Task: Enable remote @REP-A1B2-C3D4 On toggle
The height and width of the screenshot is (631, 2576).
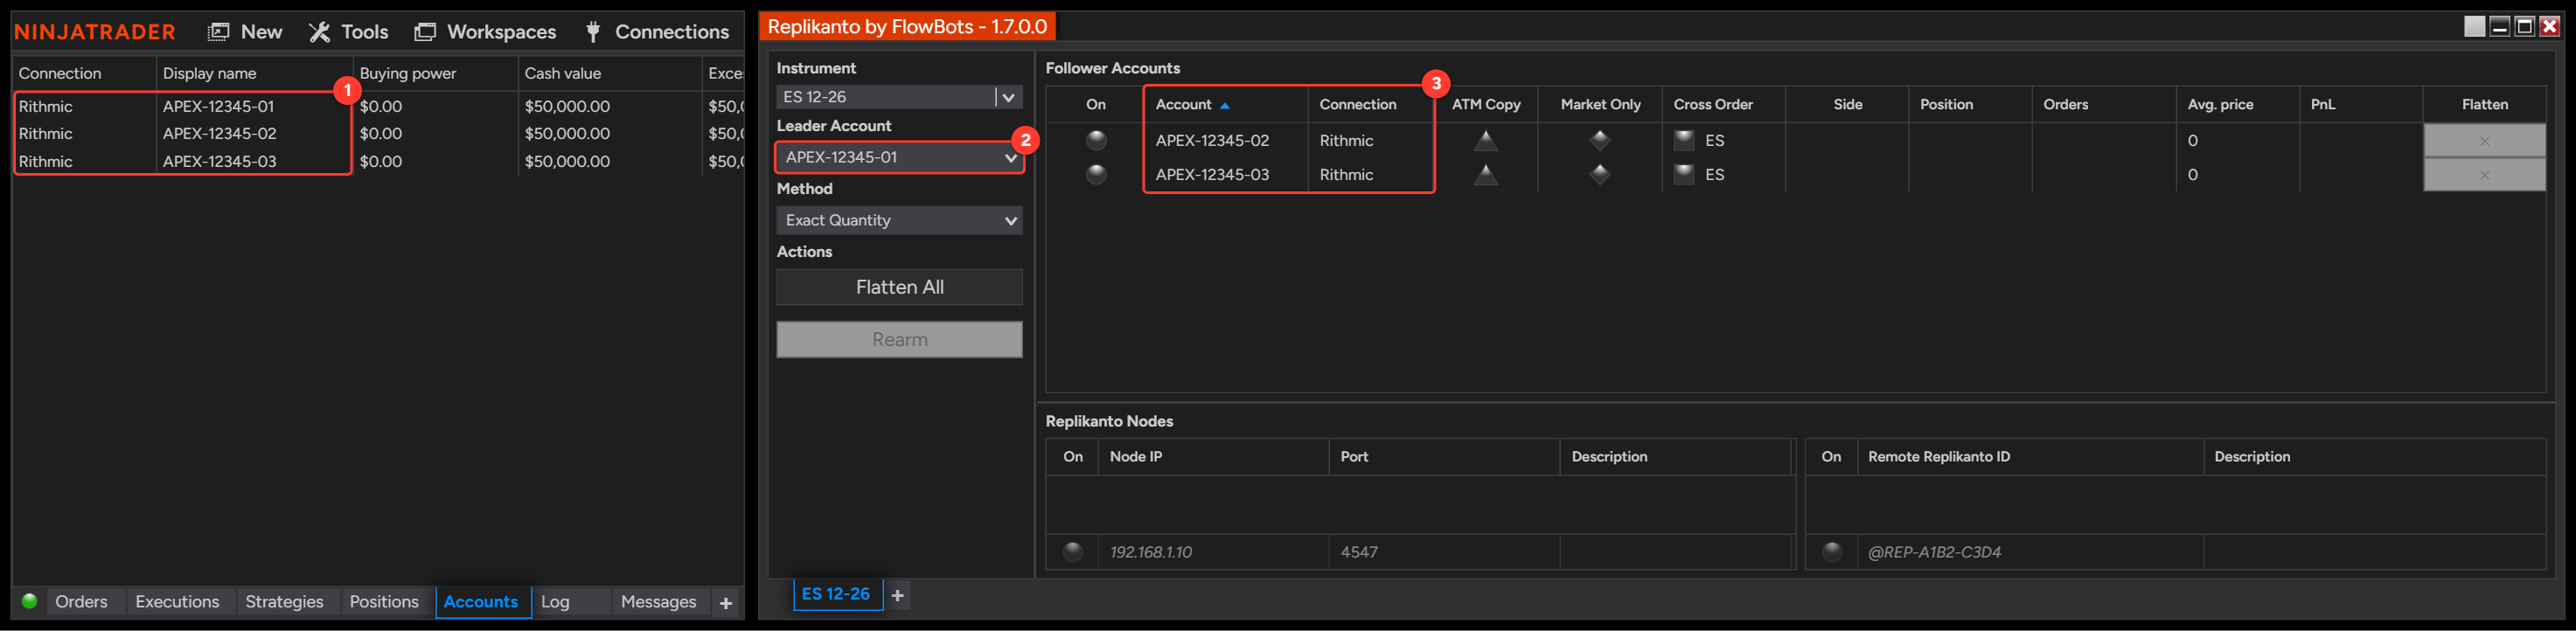Action: coord(1831,551)
